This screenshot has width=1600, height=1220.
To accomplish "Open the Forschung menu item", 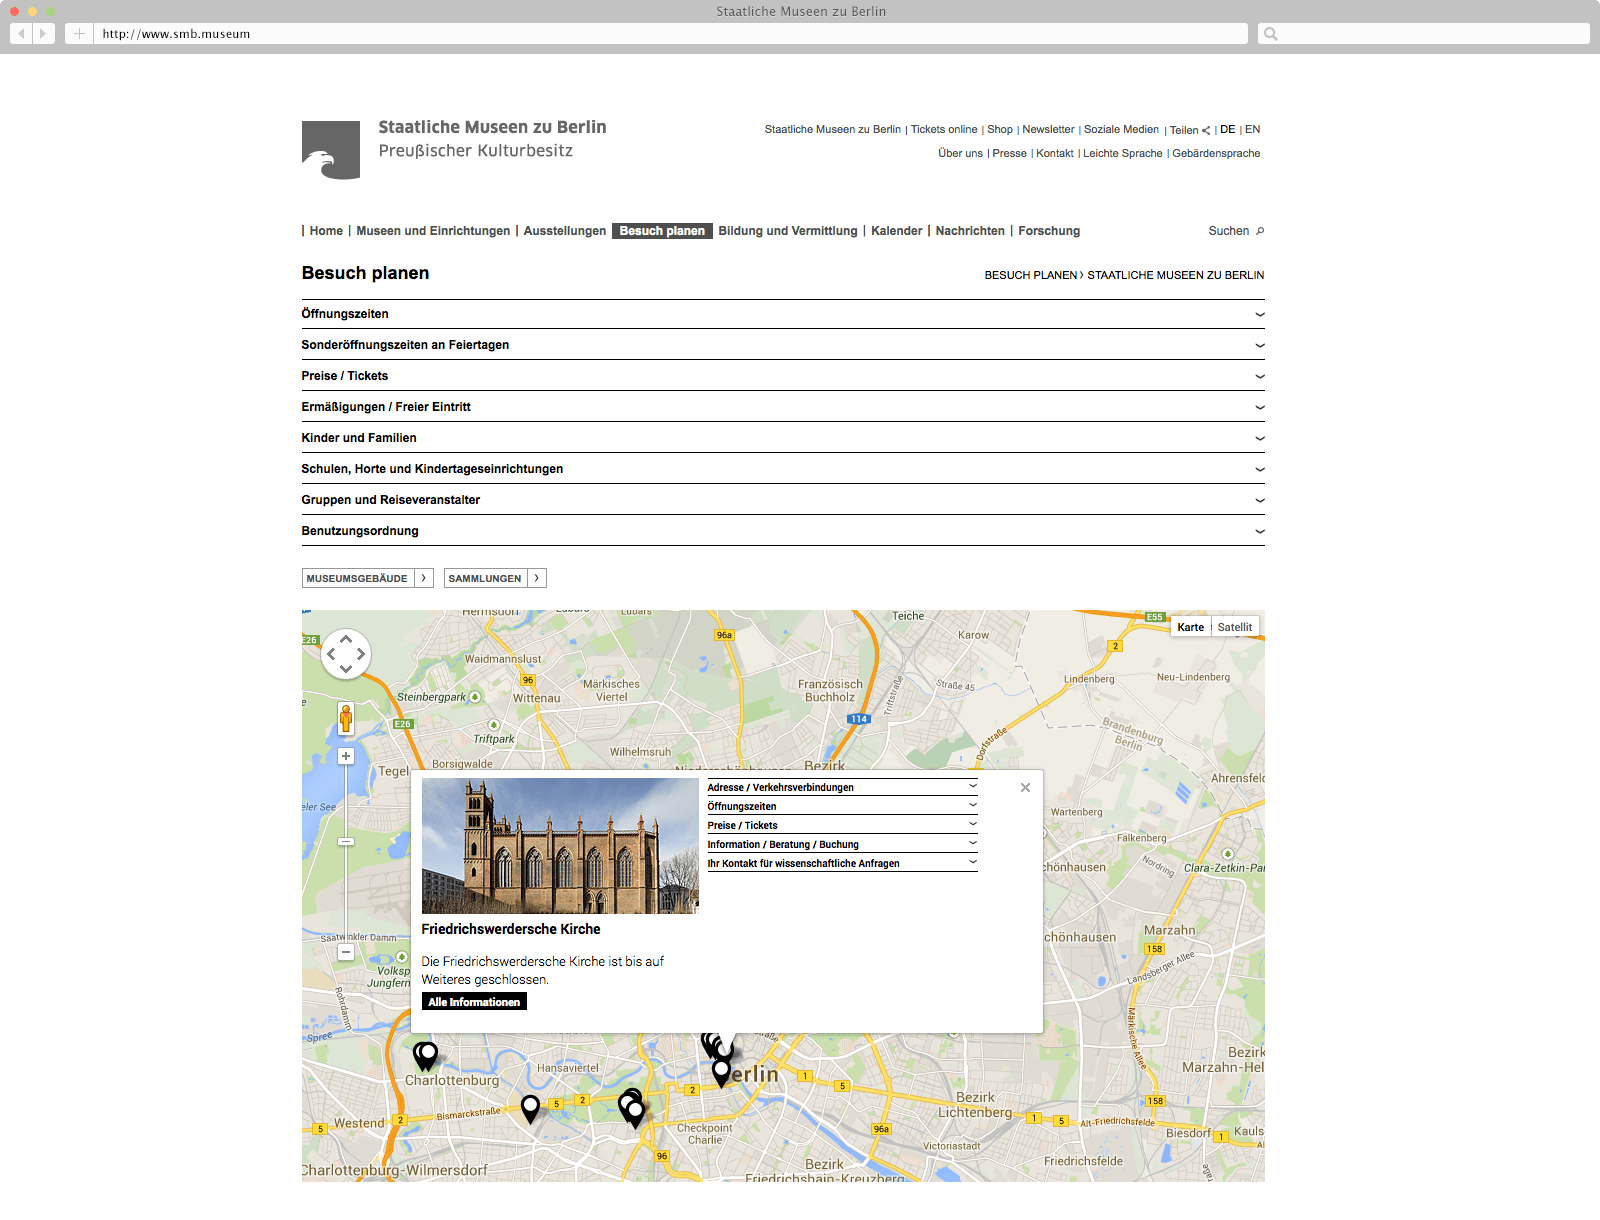I will [1049, 231].
